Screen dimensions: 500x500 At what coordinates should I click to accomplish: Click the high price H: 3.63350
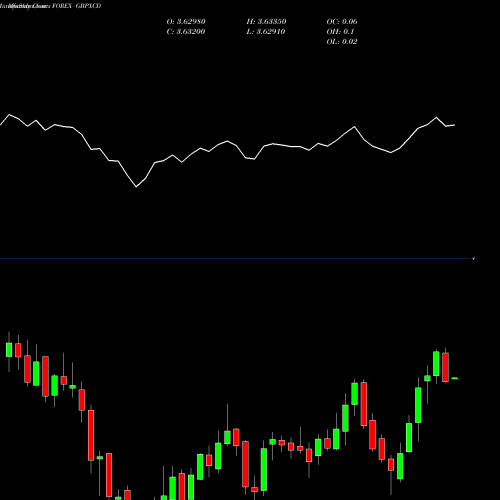266,22
